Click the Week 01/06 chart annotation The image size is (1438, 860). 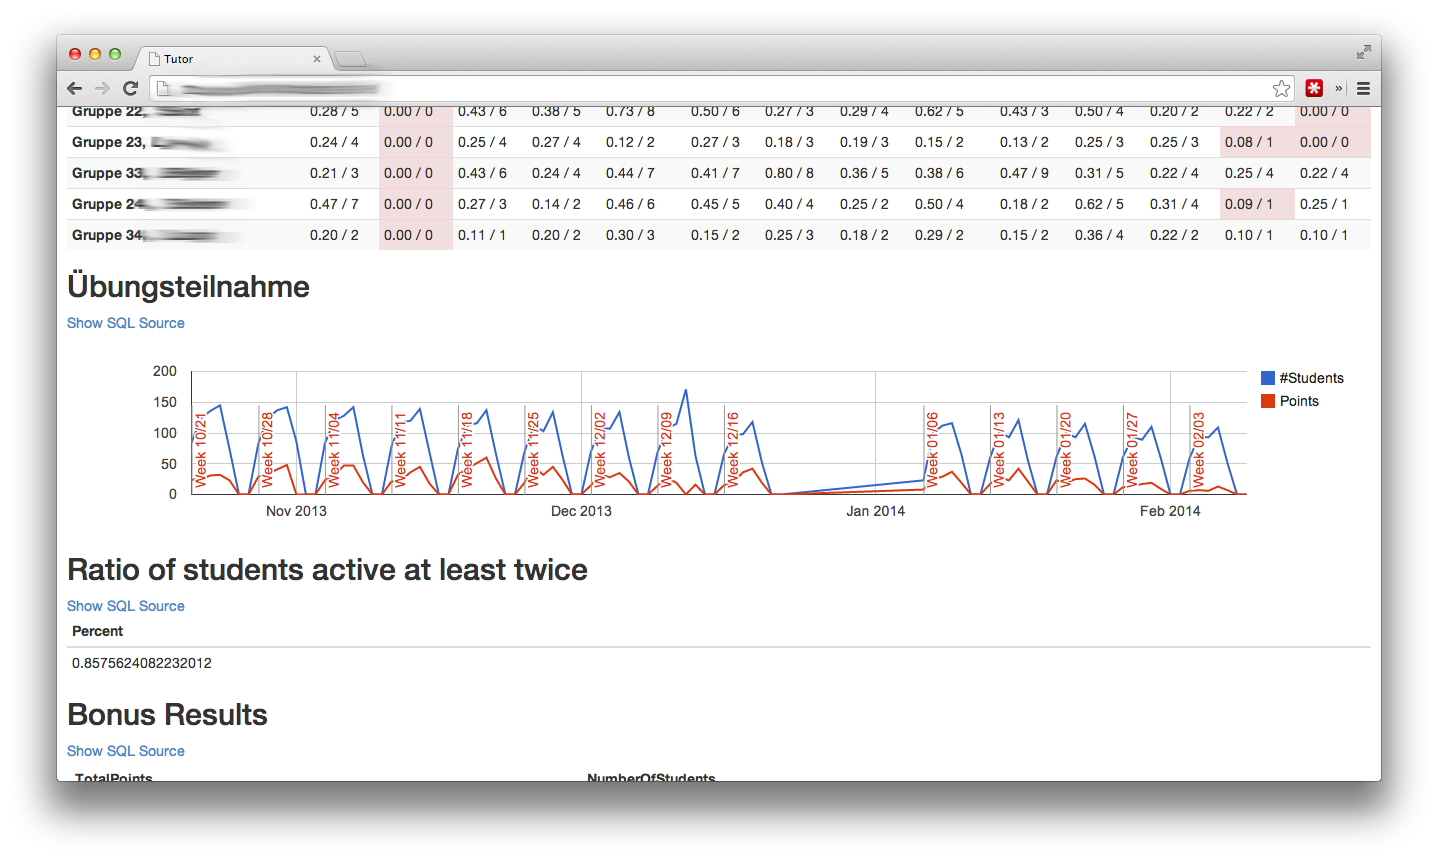point(932,450)
